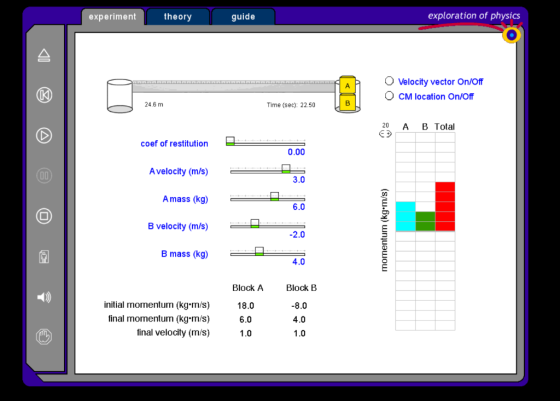This screenshot has width=560, height=401.
Task: Click the coef of restitution slider handle
Action: 230,141
